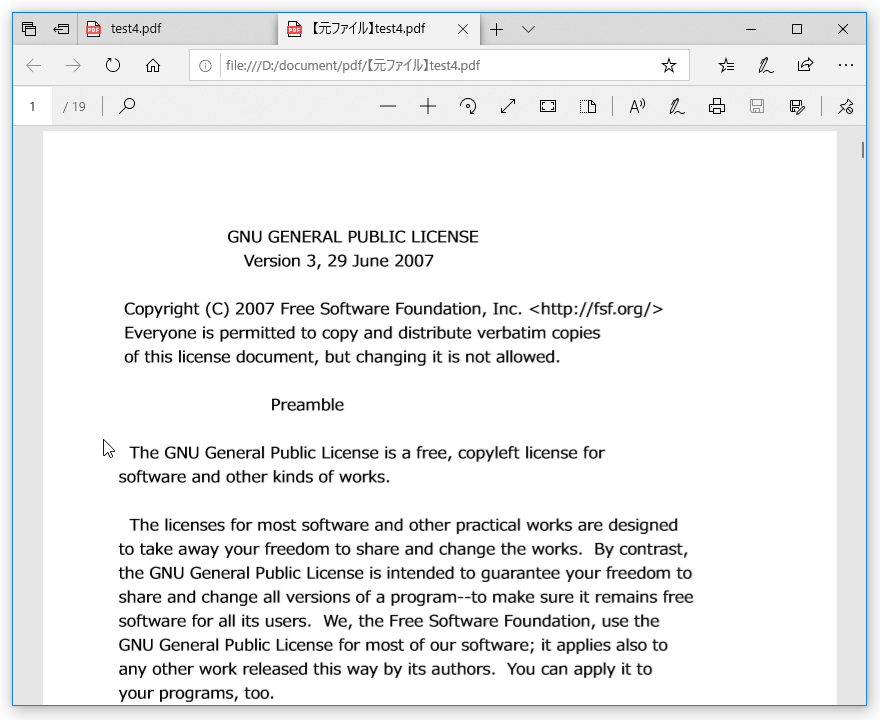Set these tabs aside icon
Image resolution: width=880 pixels, height=720 pixels.
61,29
